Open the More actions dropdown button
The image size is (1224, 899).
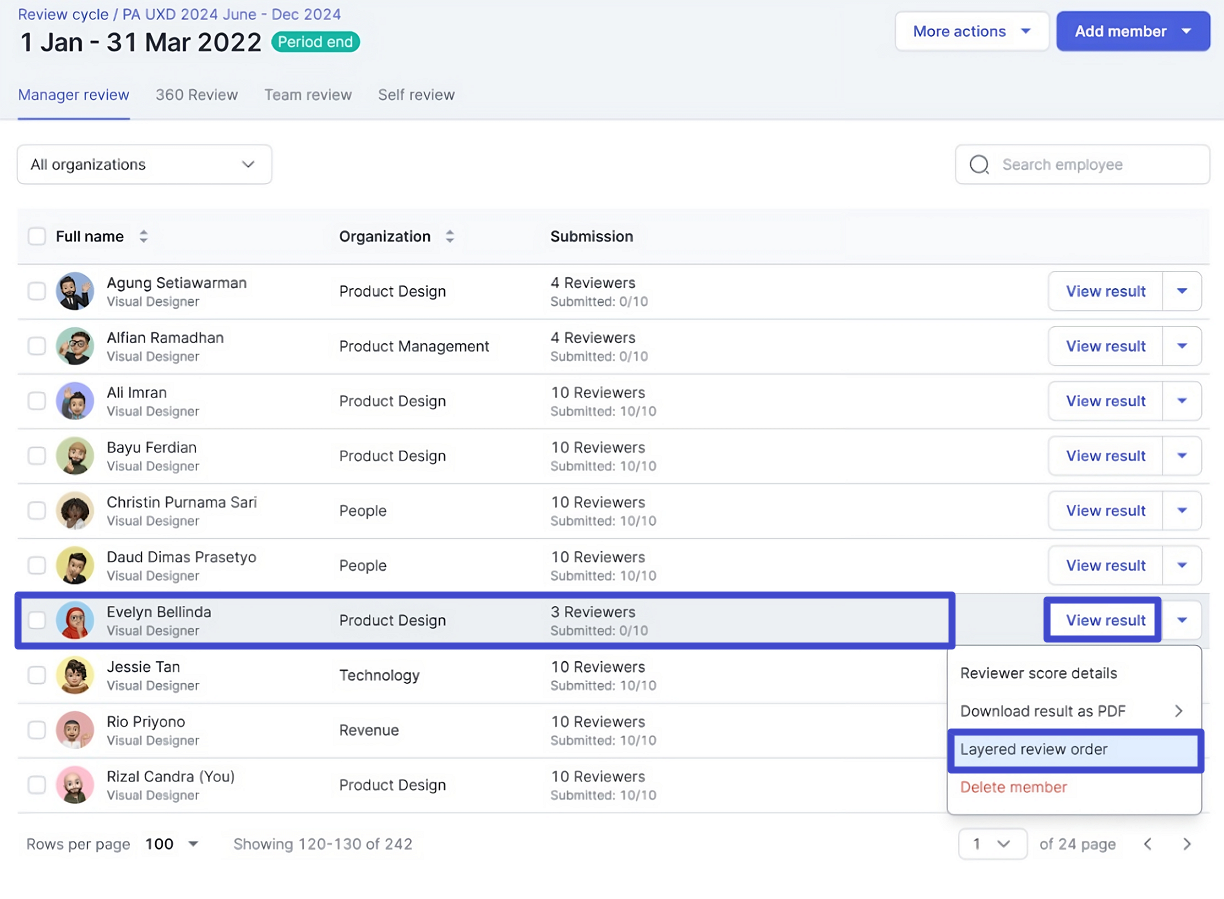tap(971, 31)
